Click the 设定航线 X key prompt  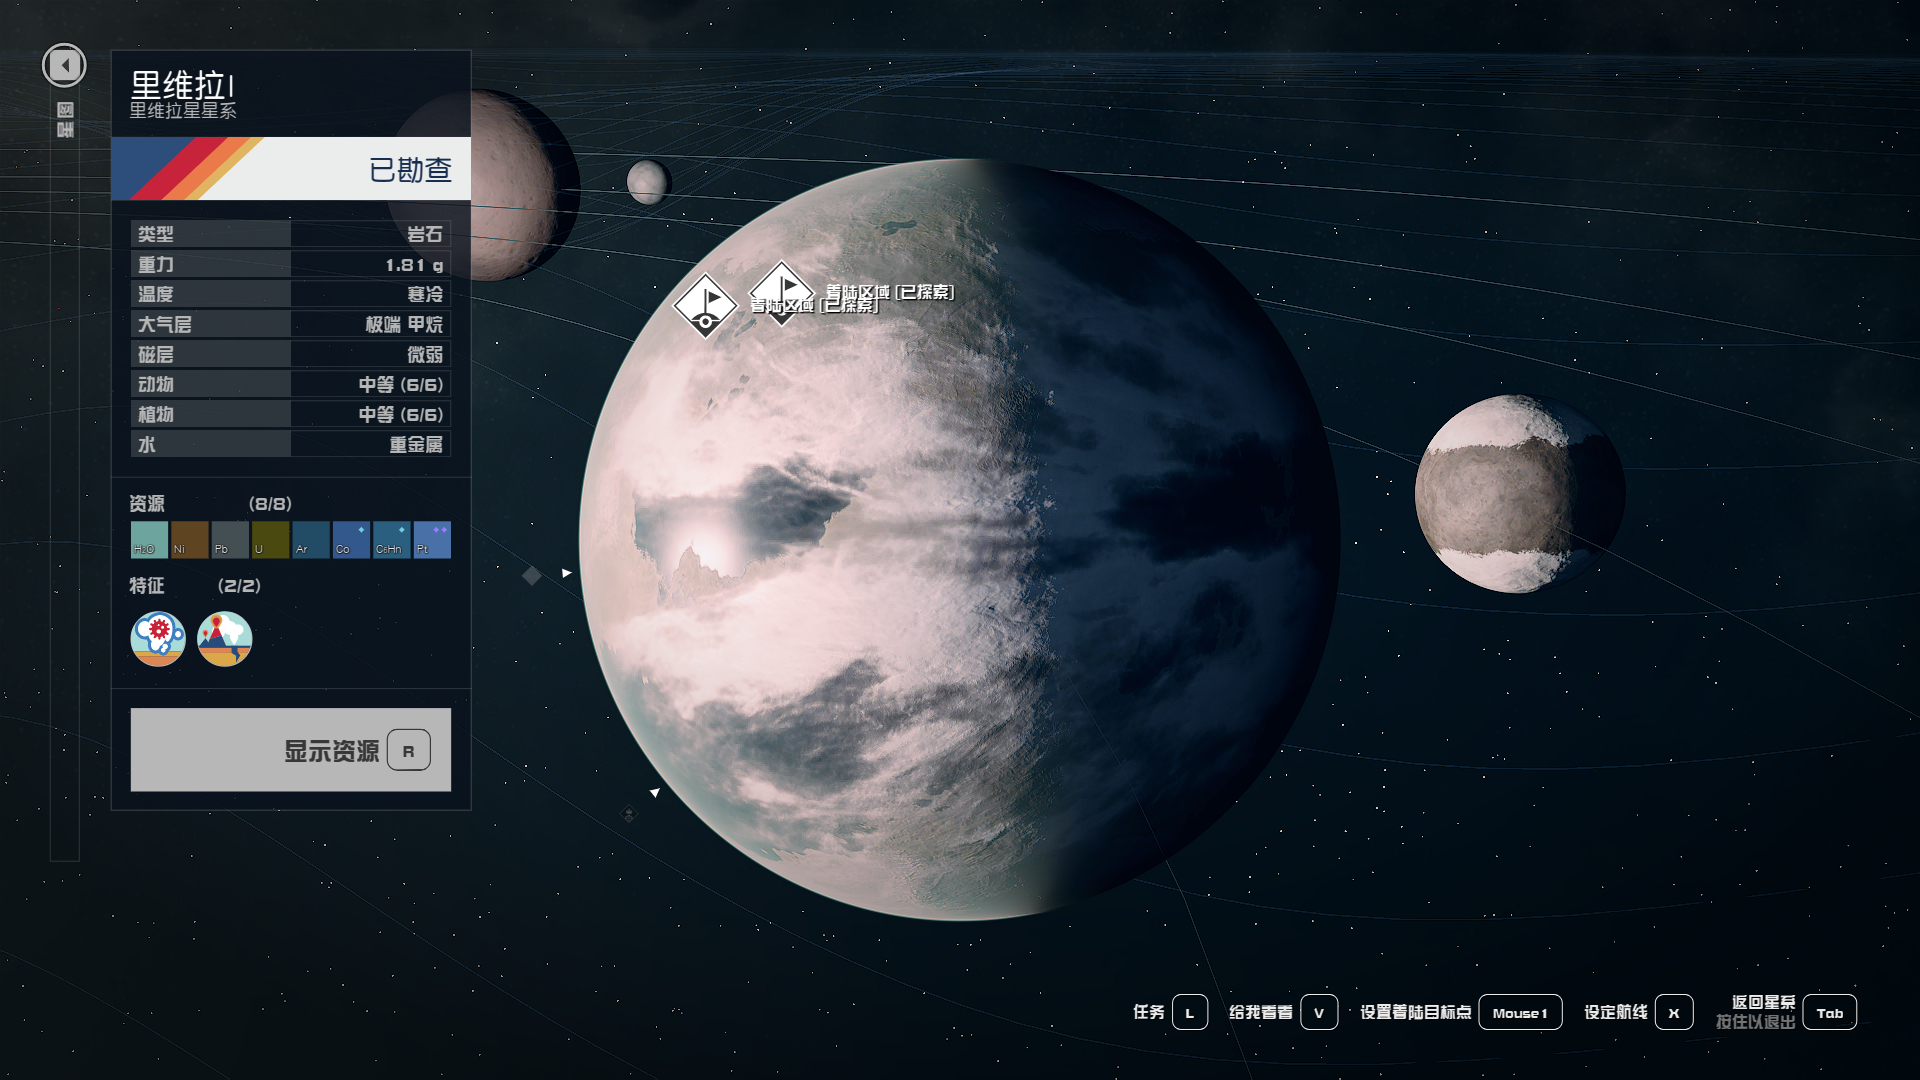1674,1012
